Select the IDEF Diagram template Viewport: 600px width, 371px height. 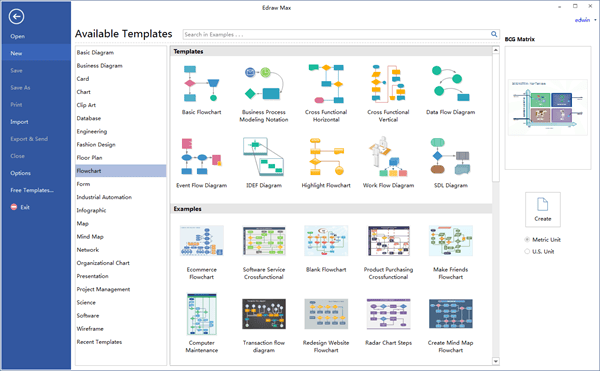click(x=264, y=163)
